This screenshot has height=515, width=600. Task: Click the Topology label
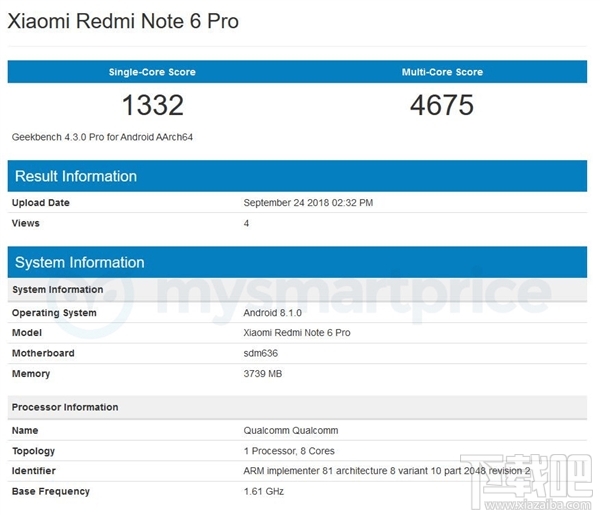click(33, 451)
